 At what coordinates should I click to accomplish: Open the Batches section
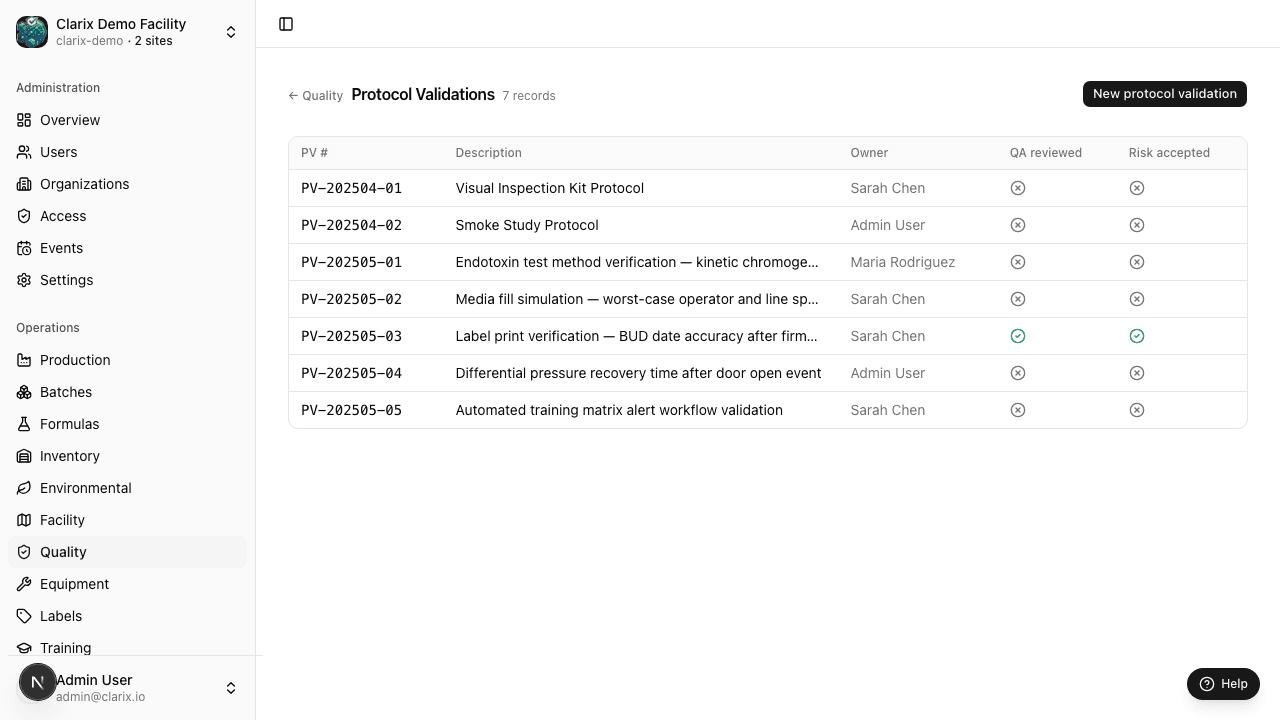tap(127, 392)
